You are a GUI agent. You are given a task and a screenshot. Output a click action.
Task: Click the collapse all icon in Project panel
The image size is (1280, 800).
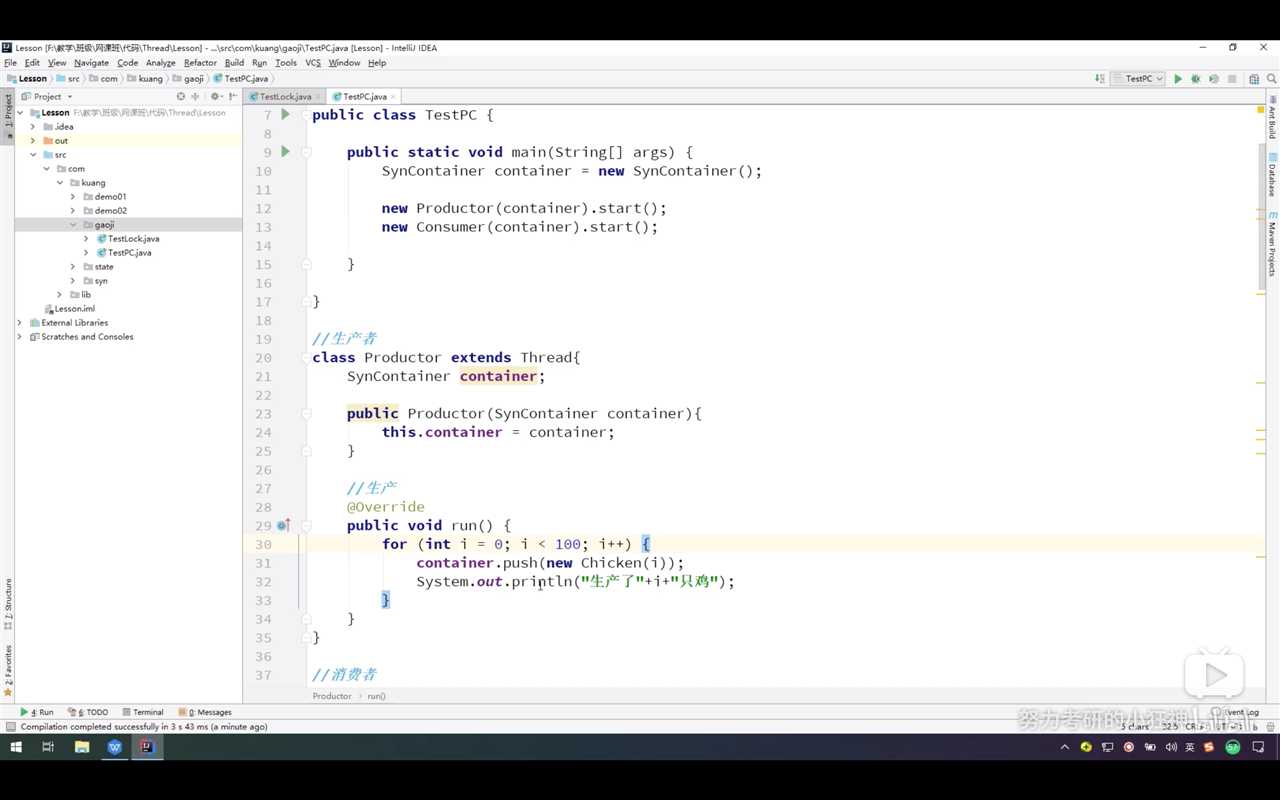coord(195,96)
